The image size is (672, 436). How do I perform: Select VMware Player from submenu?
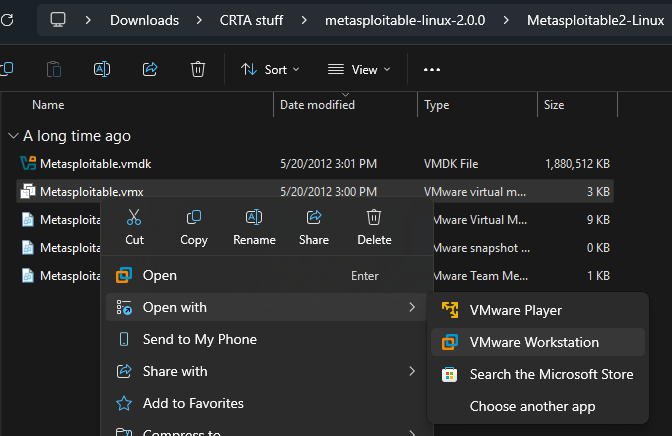[x=515, y=310]
